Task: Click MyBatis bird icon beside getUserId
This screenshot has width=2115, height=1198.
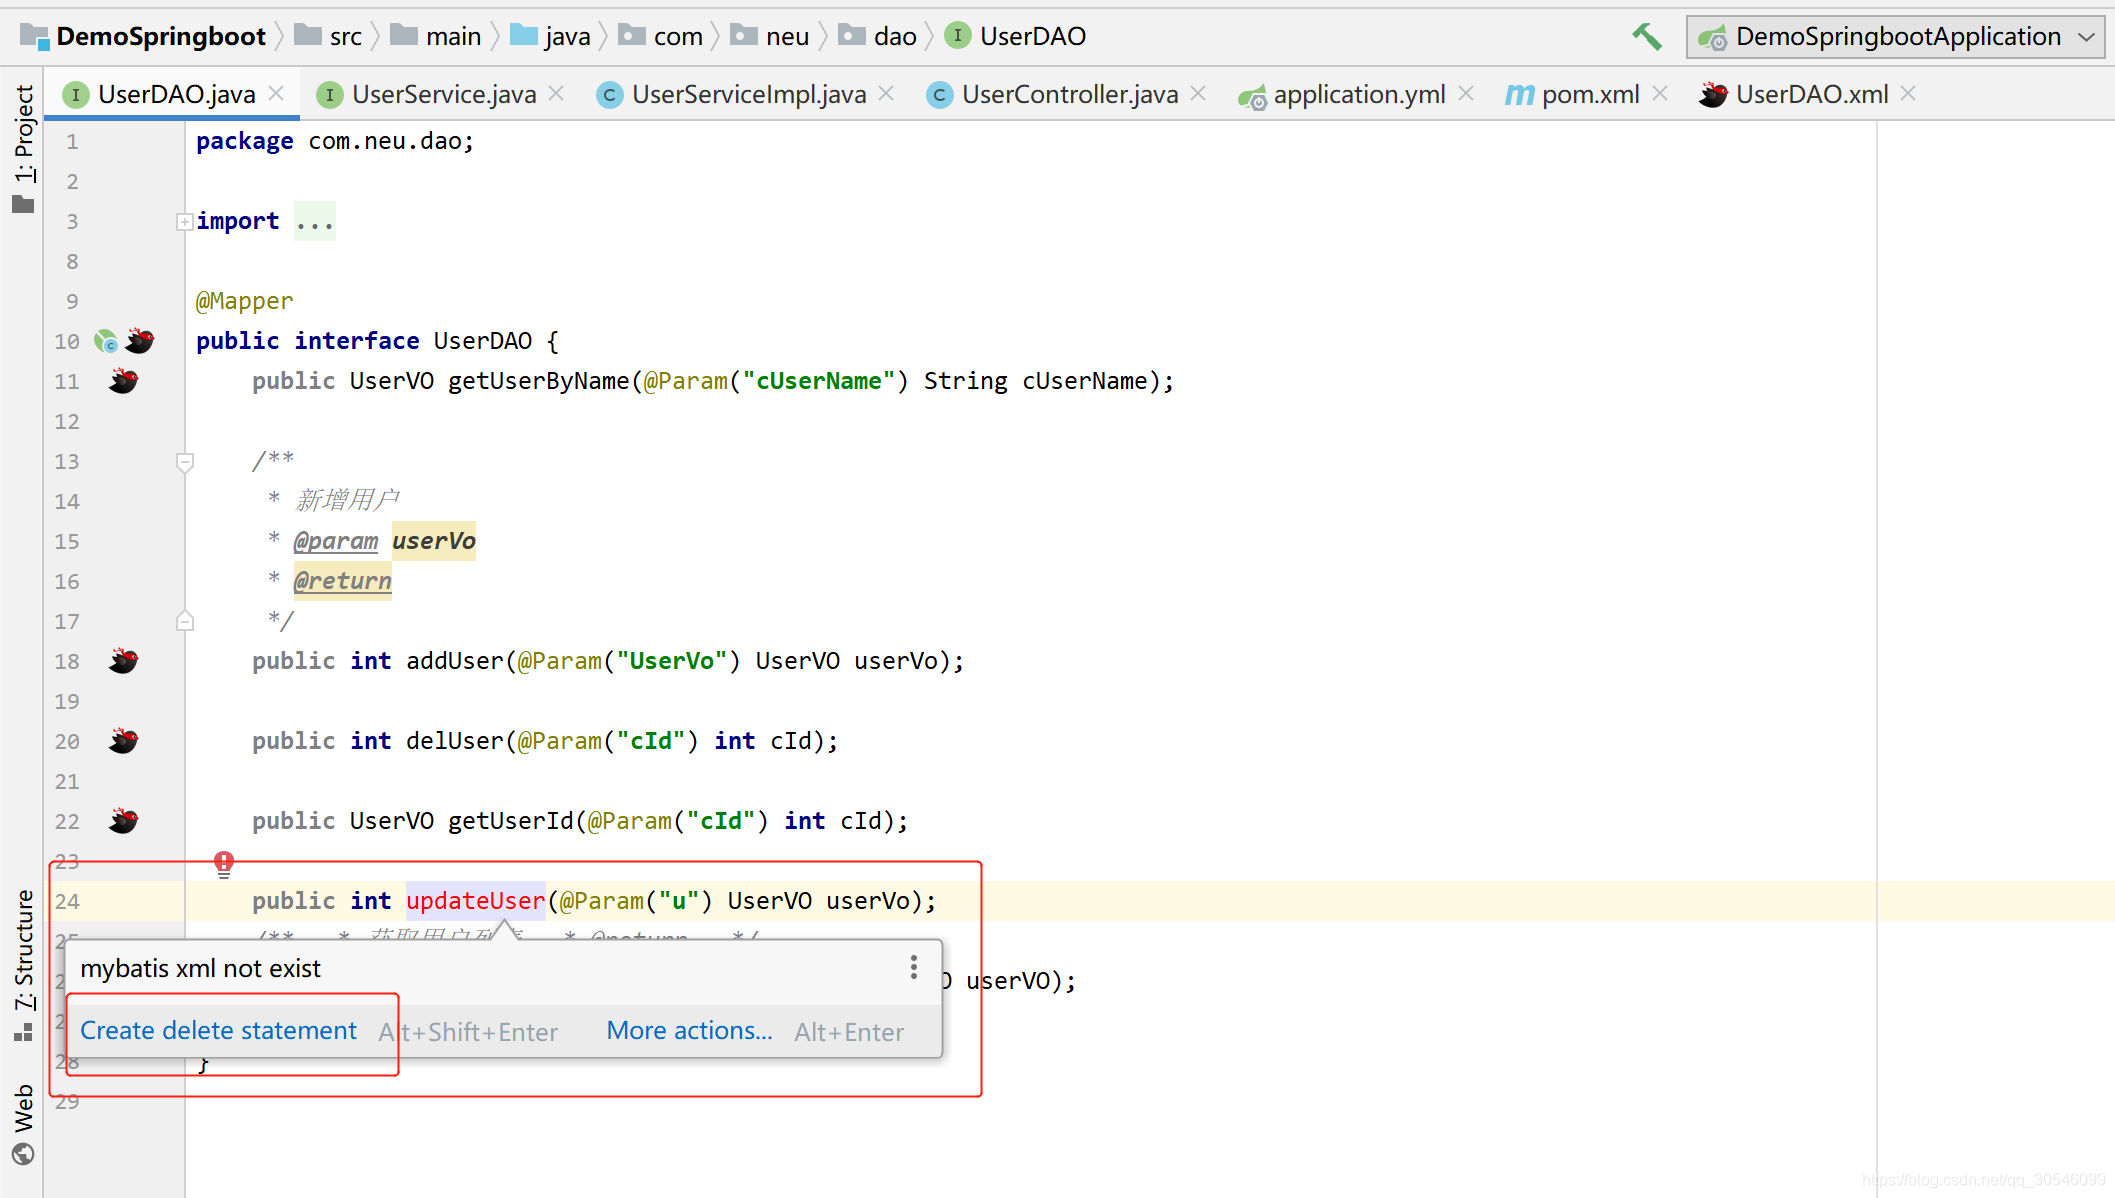Action: coord(123,821)
